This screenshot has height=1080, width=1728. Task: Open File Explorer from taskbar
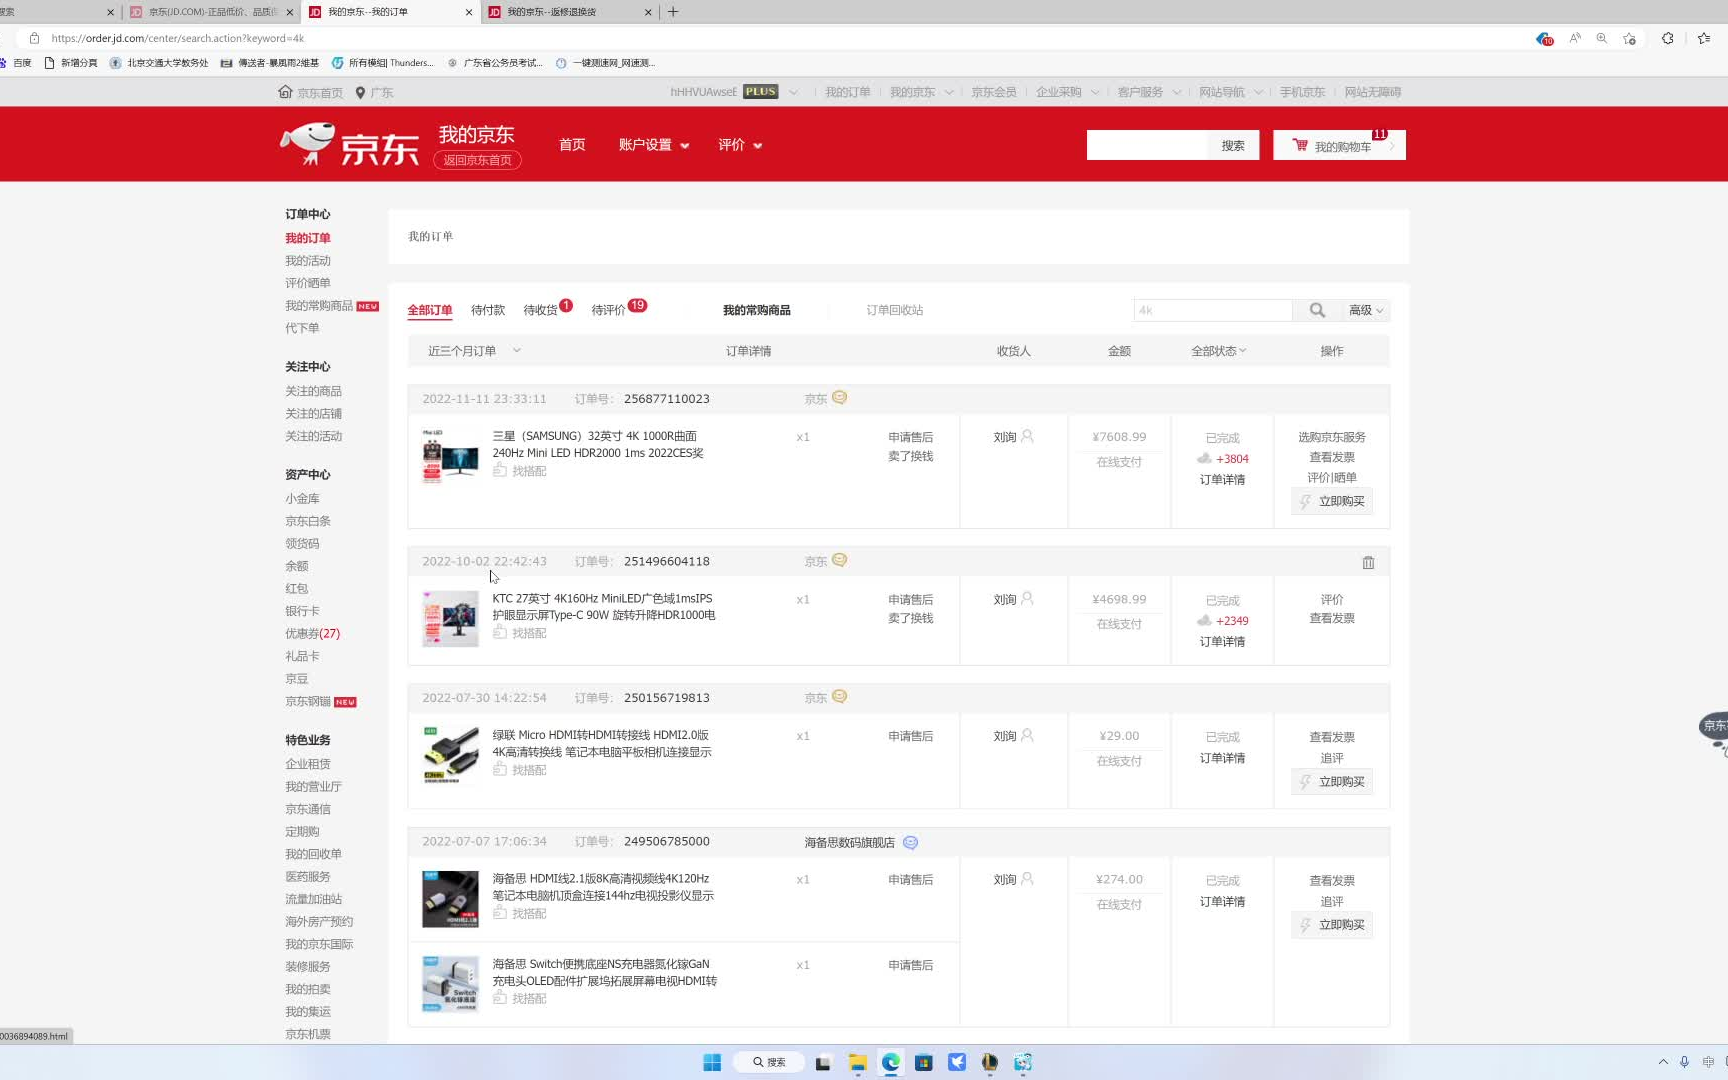857,1062
